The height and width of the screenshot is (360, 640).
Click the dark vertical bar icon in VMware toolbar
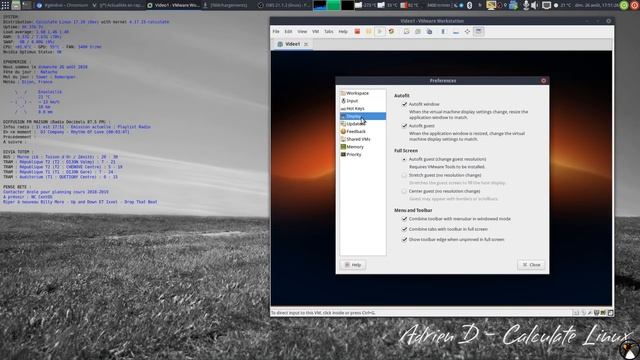(x=443, y=31)
